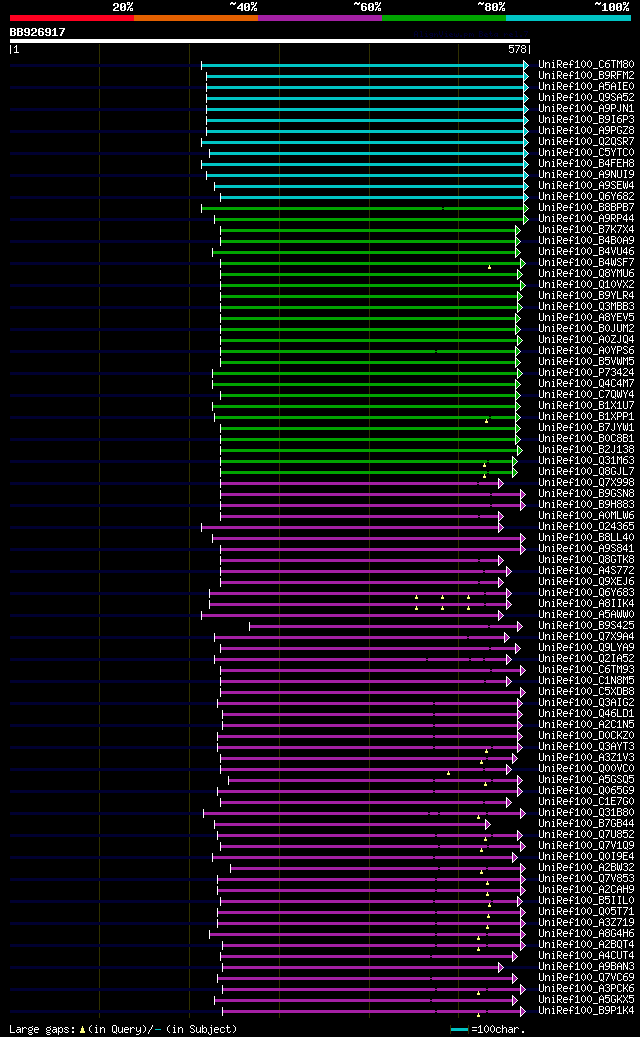
Task: Click the cyan arrowhead of UniRef100_Q6Y682
Action: (526, 196)
